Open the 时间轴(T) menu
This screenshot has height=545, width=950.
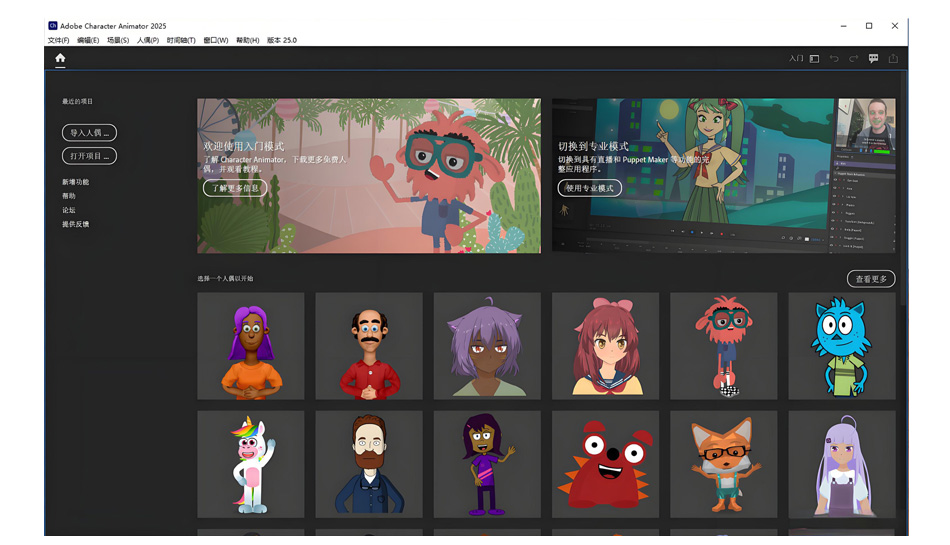181,41
